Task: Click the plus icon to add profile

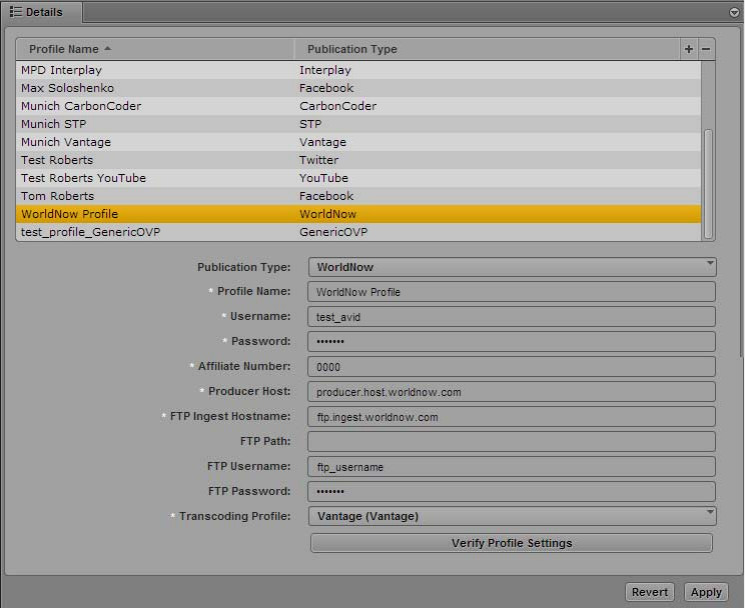Action: (688, 49)
